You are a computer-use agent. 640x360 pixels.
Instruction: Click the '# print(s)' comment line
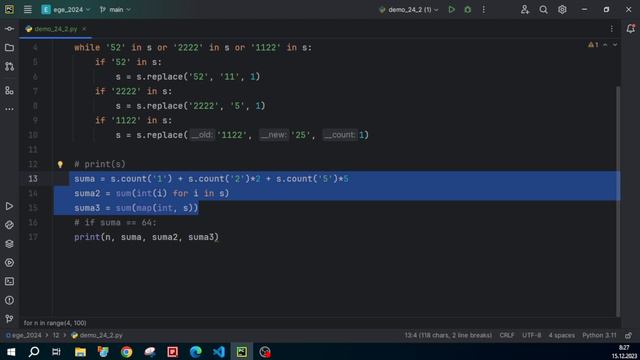(100, 164)
